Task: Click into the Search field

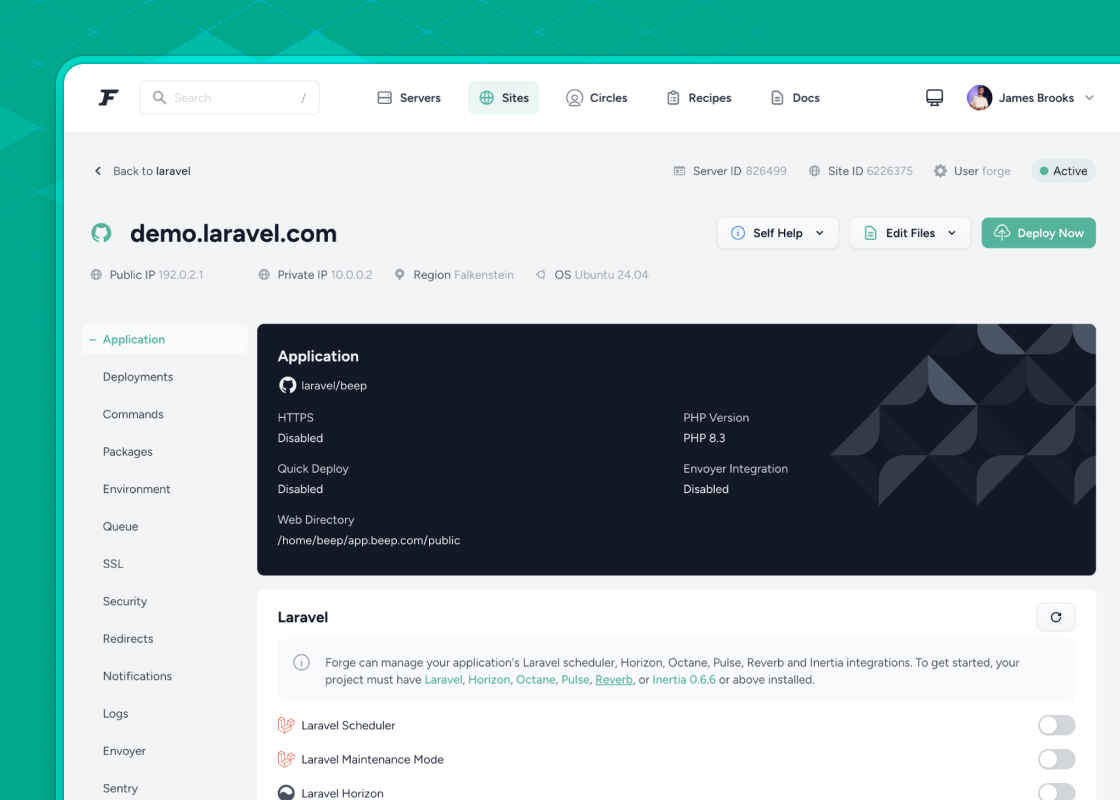Action: click(230, 98)
